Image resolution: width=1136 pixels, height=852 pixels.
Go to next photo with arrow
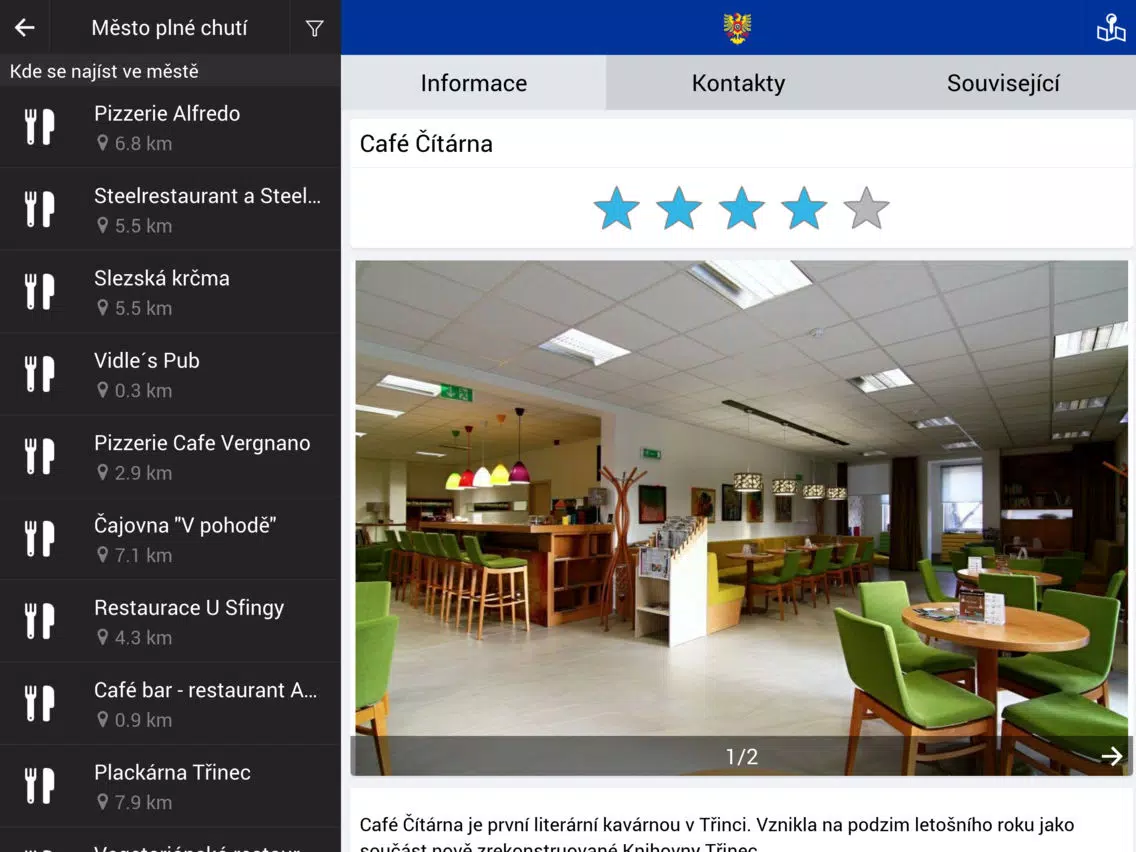(1111, 756)
